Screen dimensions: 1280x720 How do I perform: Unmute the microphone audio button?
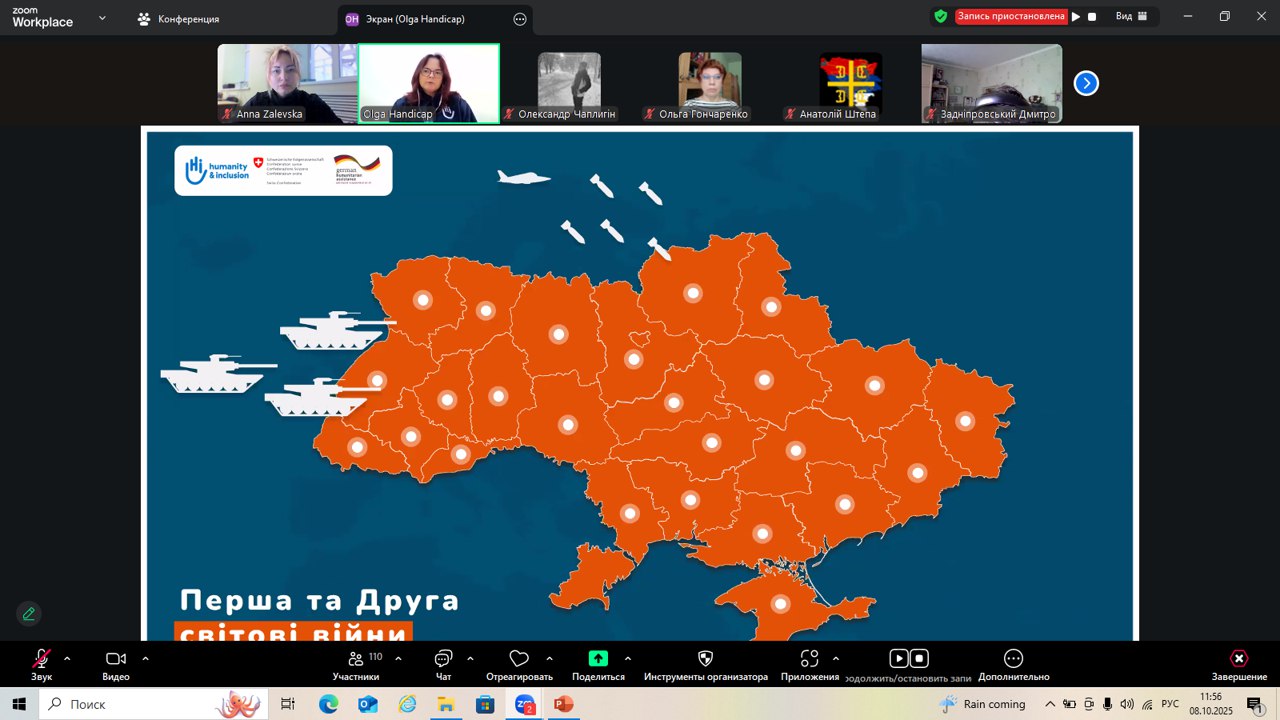tap(41, 659)
